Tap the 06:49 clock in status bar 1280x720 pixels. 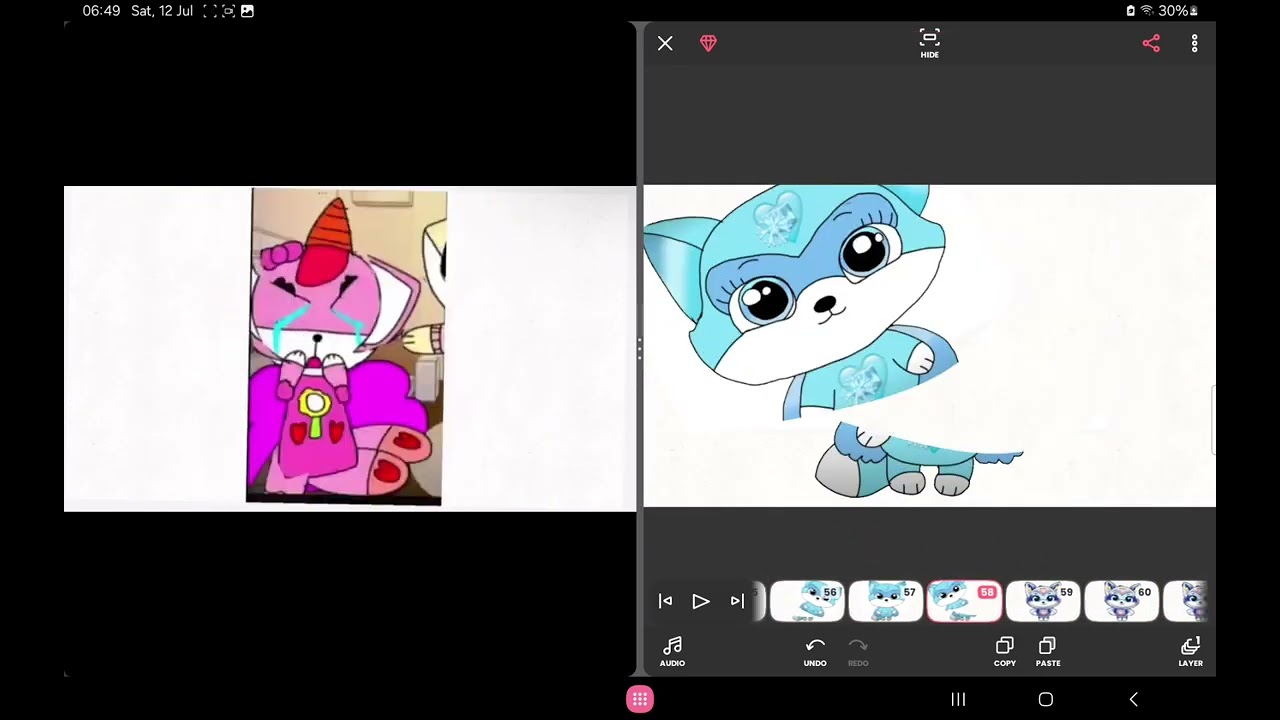101,11
